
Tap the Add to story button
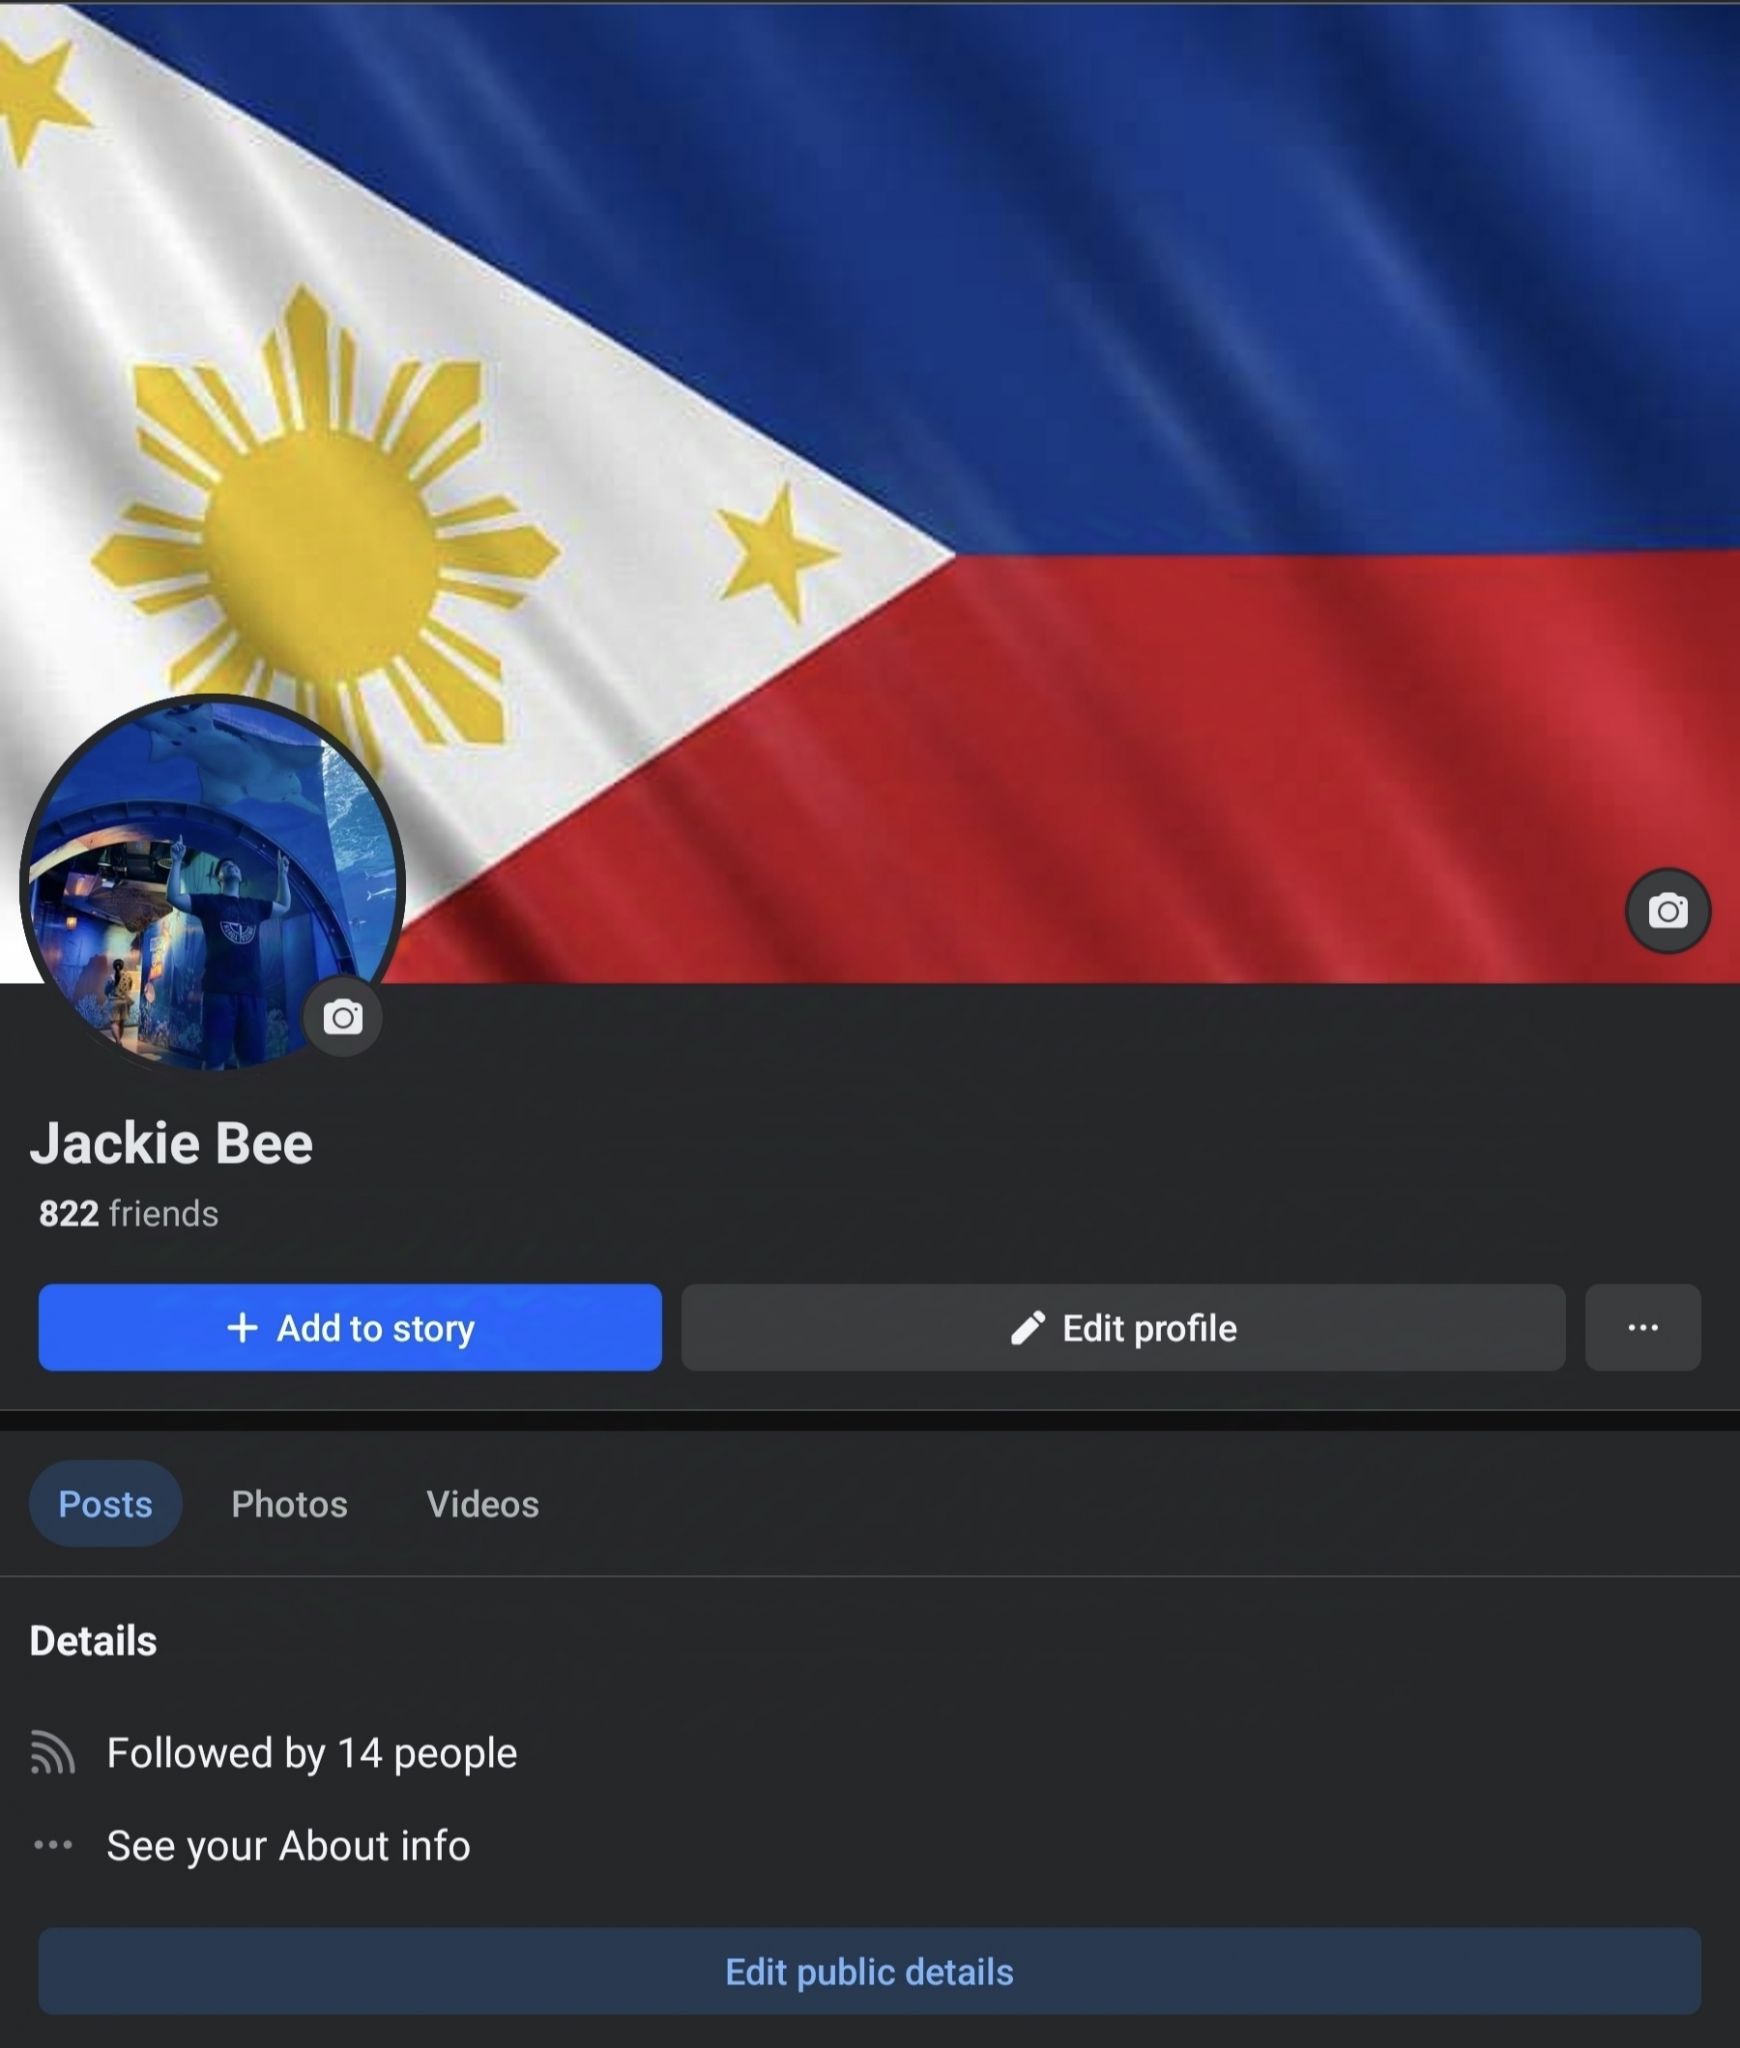click(350, 1327)
